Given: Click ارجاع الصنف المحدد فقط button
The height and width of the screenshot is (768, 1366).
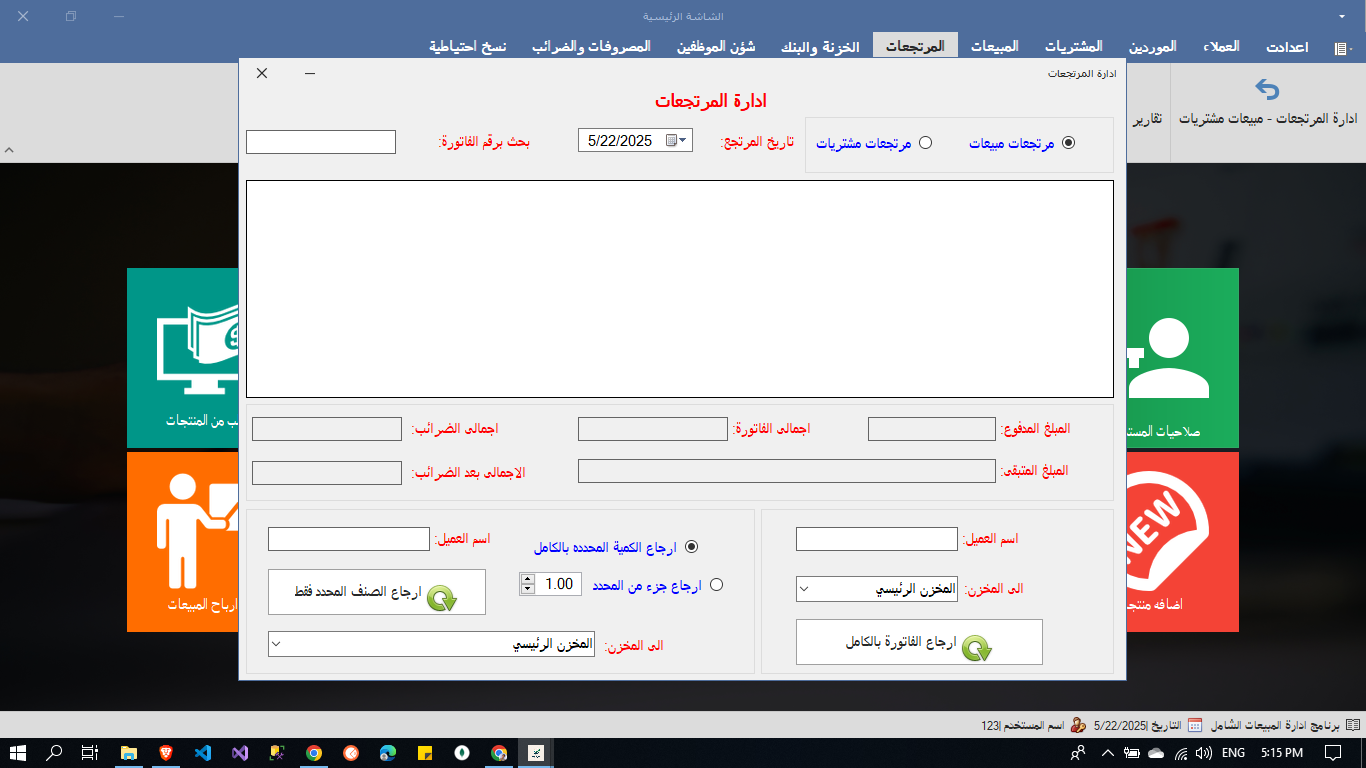Looking at the screenshot, I should pos(376,592).
